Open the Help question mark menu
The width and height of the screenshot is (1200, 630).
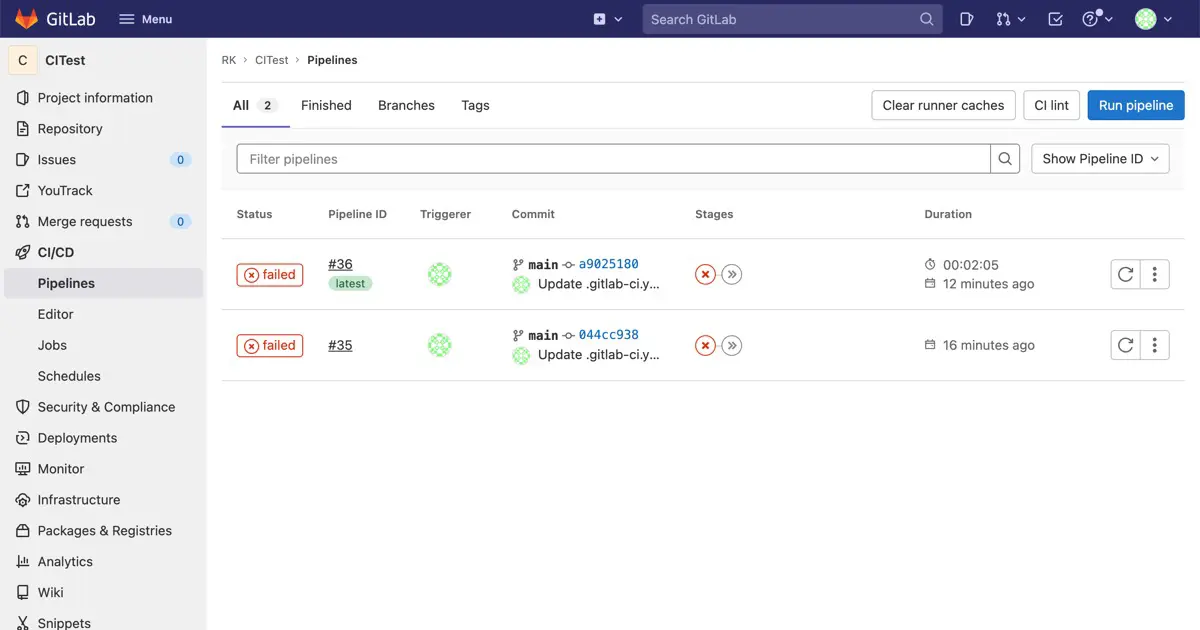(1096, 19)
